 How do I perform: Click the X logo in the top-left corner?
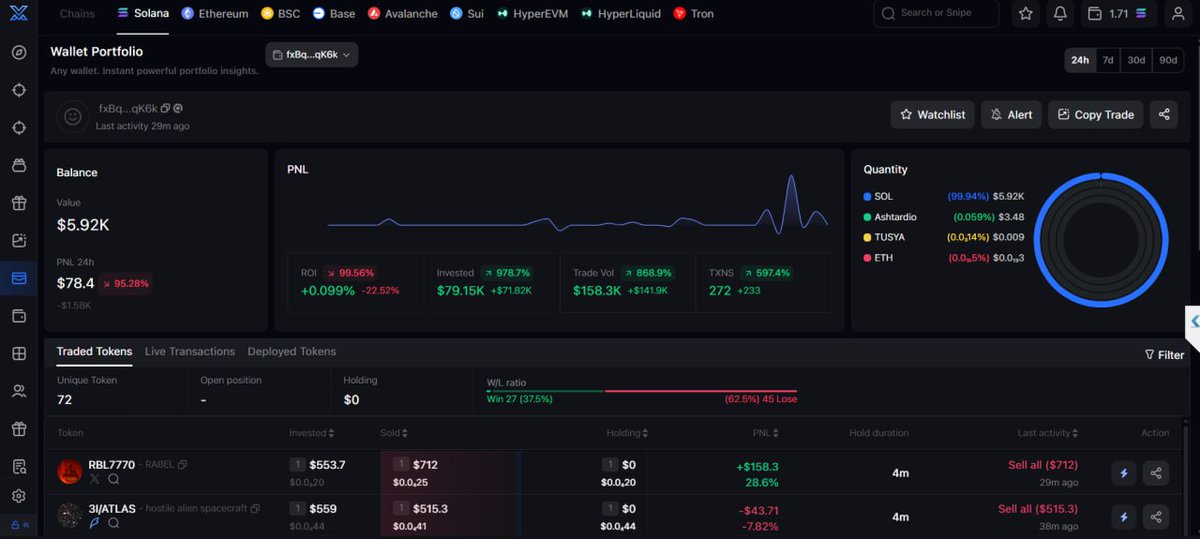pyautogui.click(x=18, y=13)
